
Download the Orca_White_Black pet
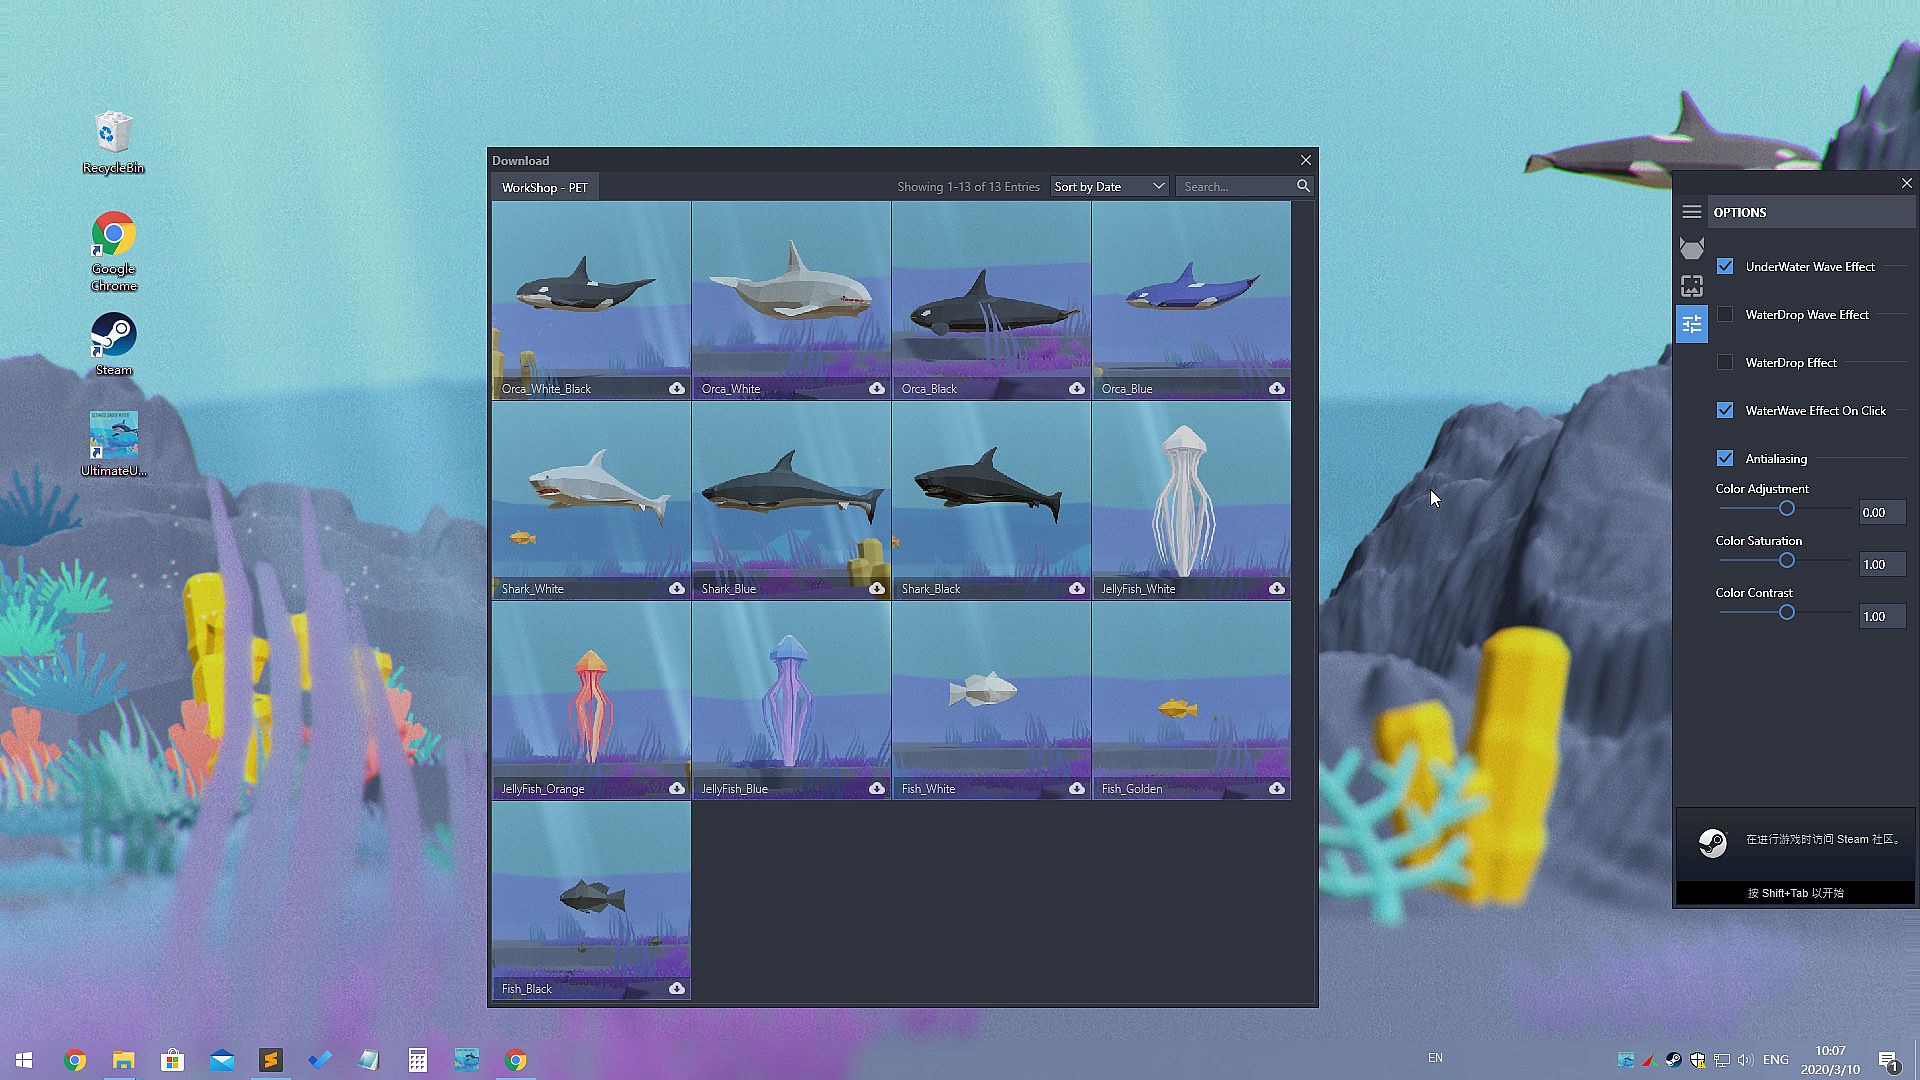[677, 388]
